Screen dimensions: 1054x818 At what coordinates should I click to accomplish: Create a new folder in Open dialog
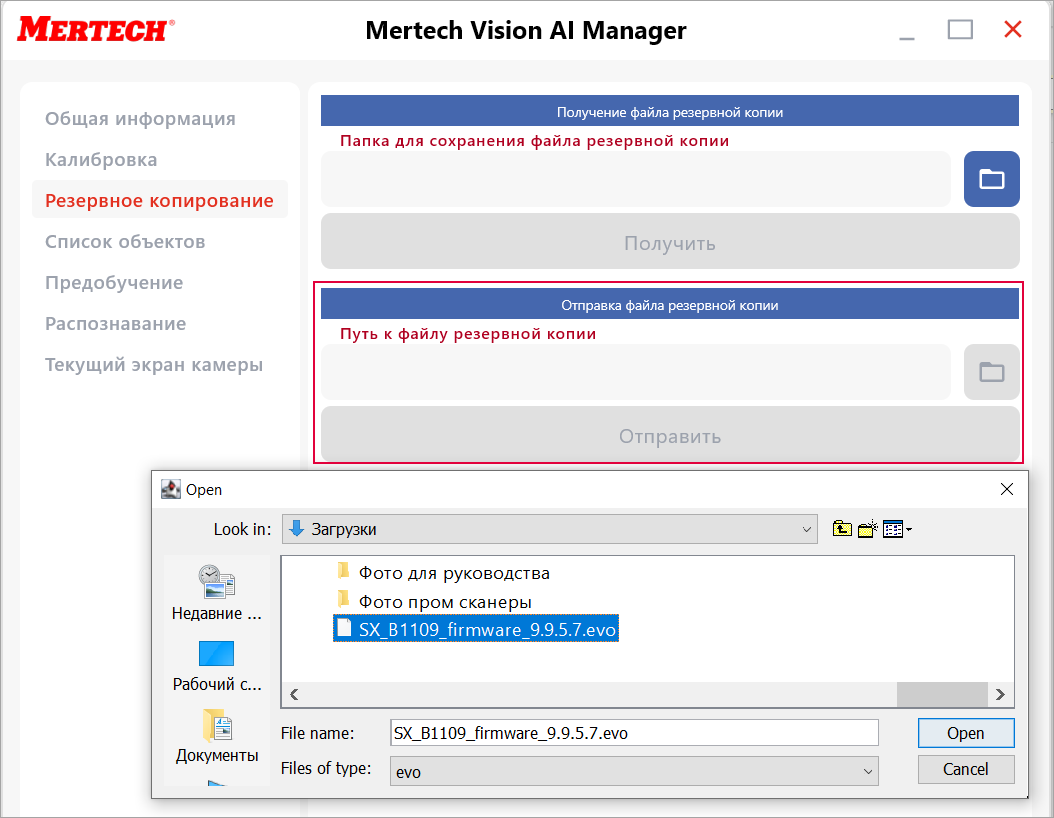tap(867, 529)
